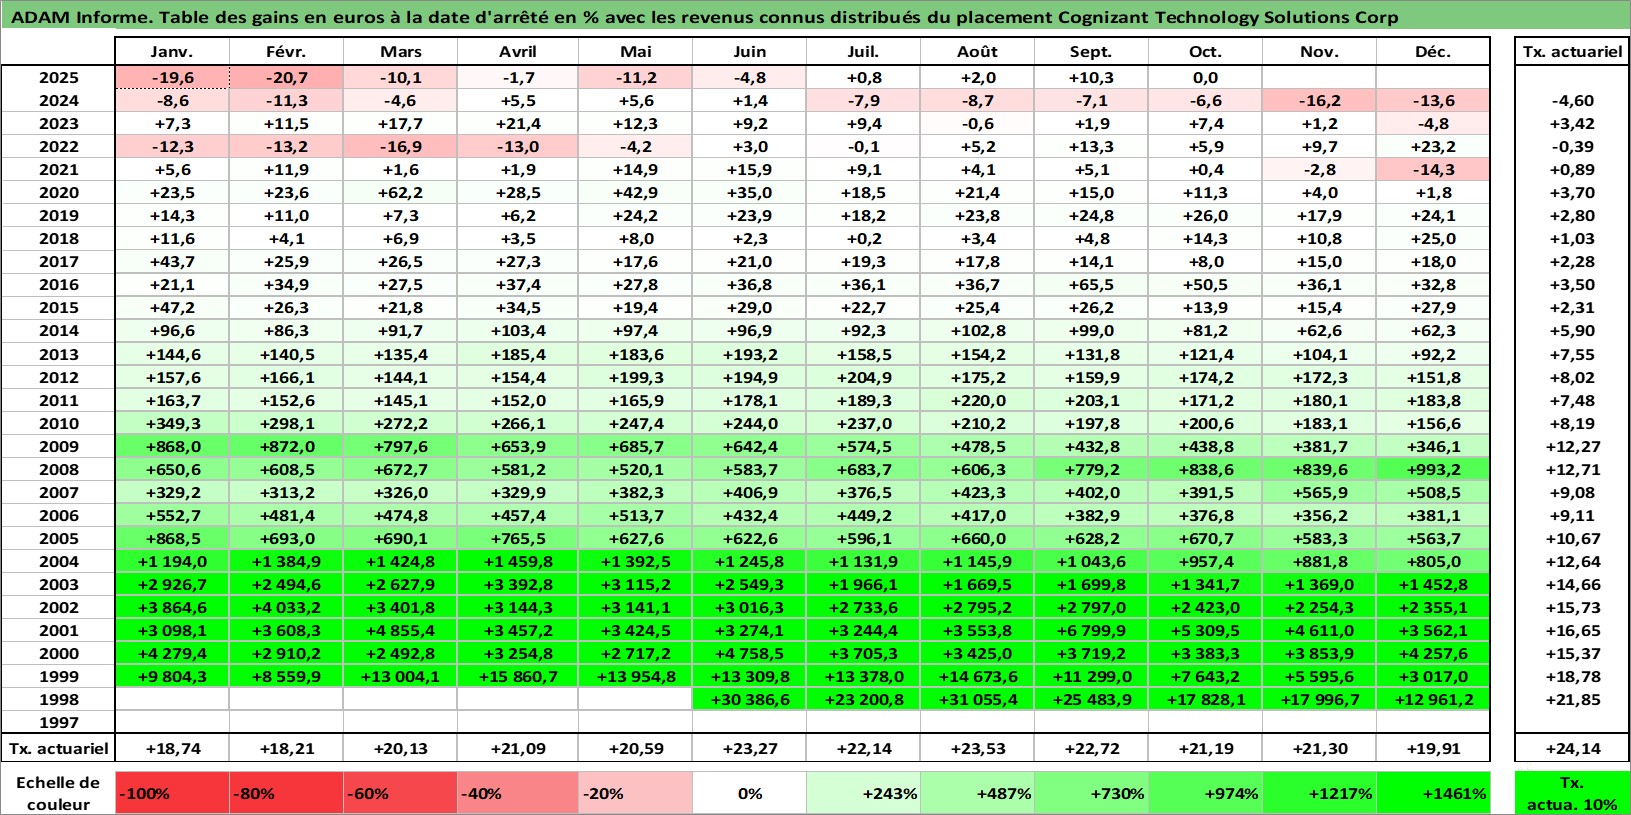Select the '+26,0' cell for October 2019
This screenshot has height=815, width=1631.
[x=1205, y=215]
